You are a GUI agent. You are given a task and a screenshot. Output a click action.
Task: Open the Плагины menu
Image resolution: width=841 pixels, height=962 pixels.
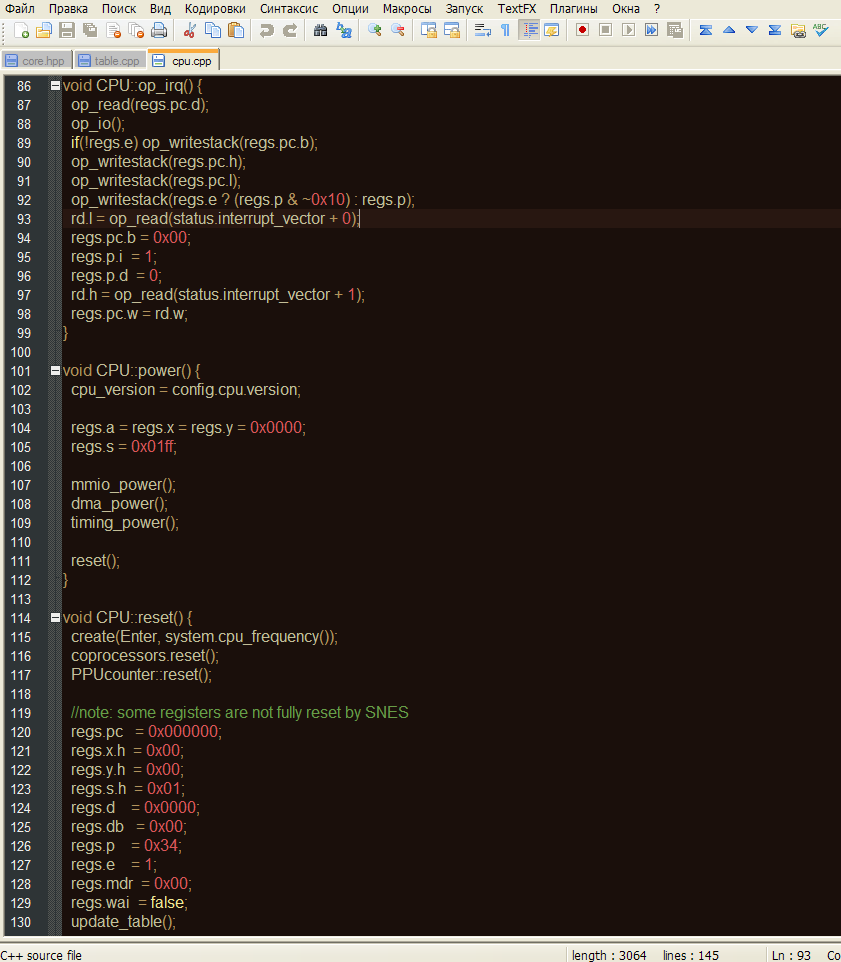(x=574, y=8)
